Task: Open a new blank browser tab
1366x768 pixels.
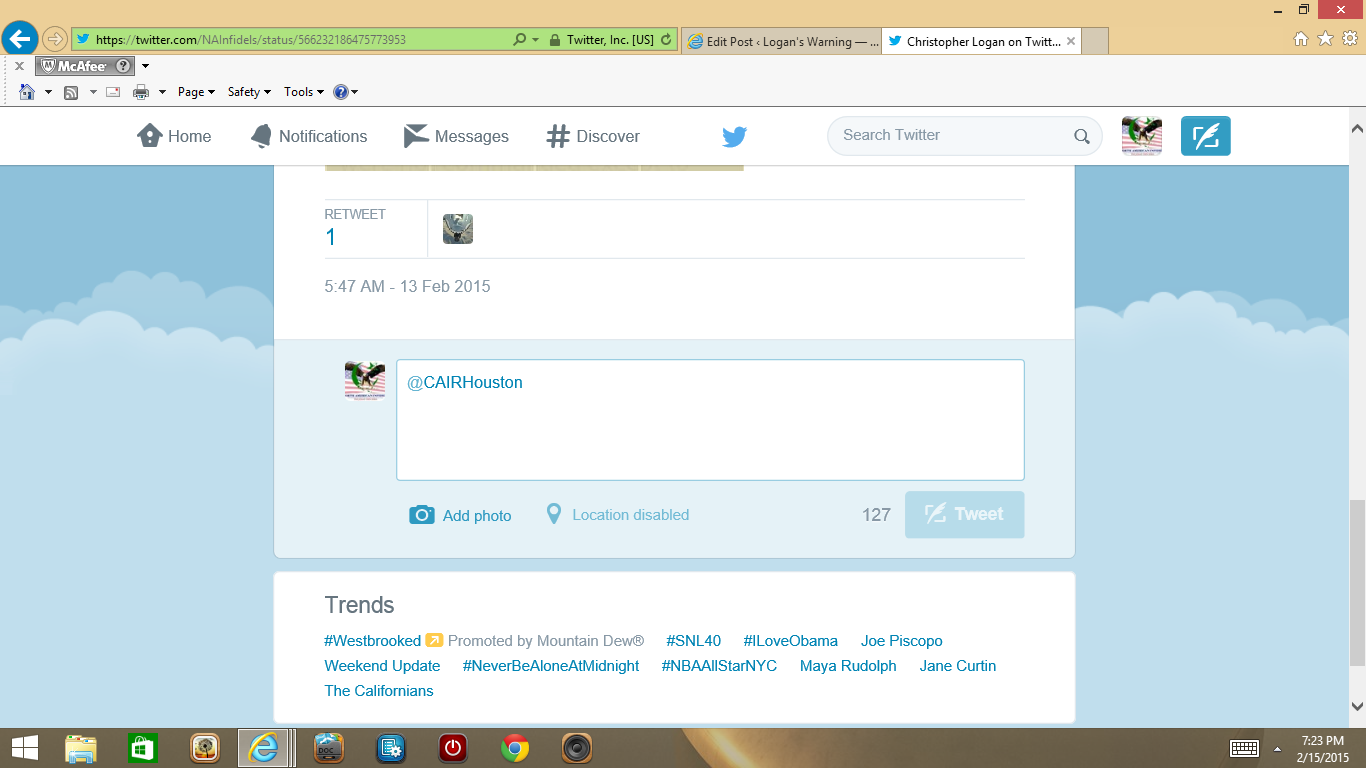Action: tap(1095, 41)
